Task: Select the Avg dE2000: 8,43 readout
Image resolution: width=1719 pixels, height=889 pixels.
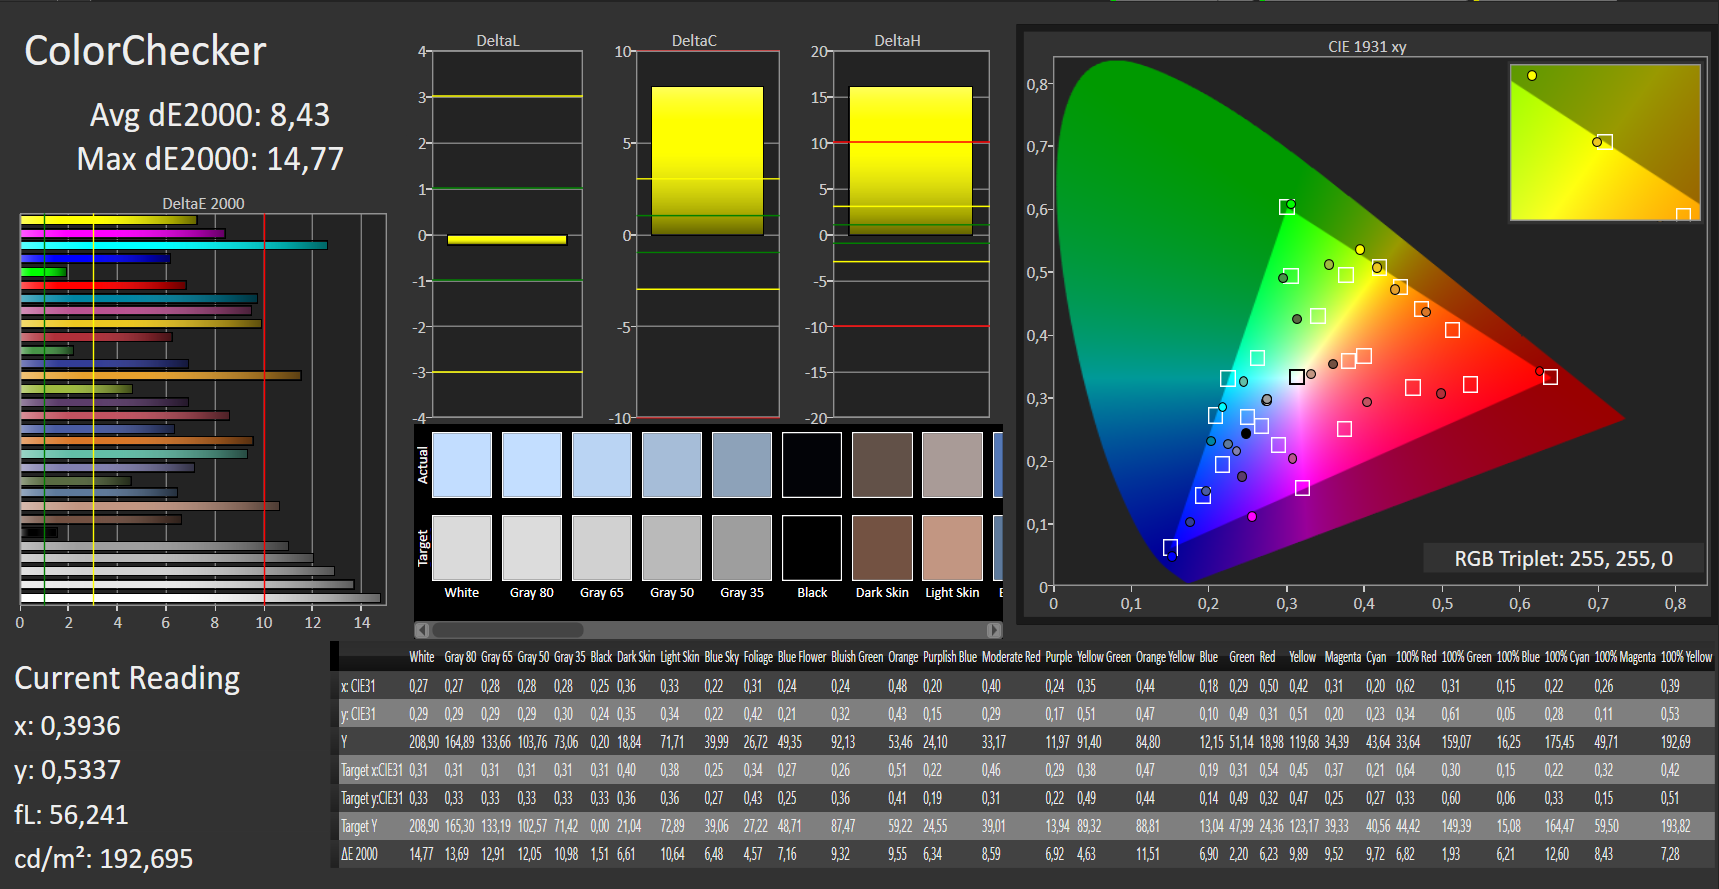Action: 210,115
